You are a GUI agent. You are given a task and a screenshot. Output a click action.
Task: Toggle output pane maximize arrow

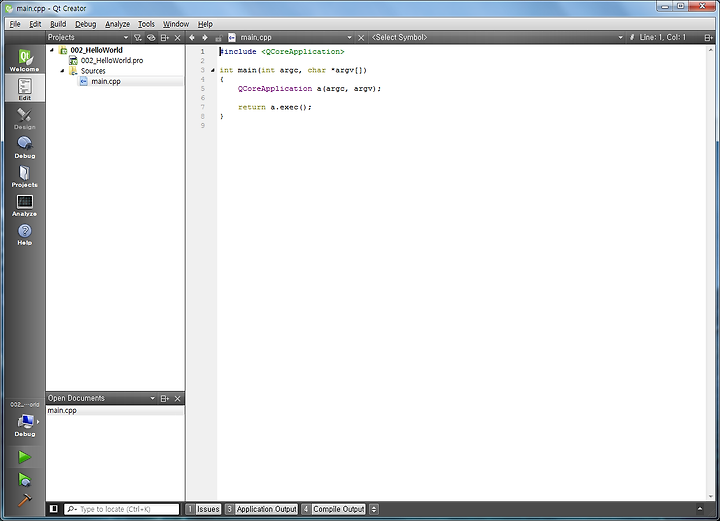point(700,509)
